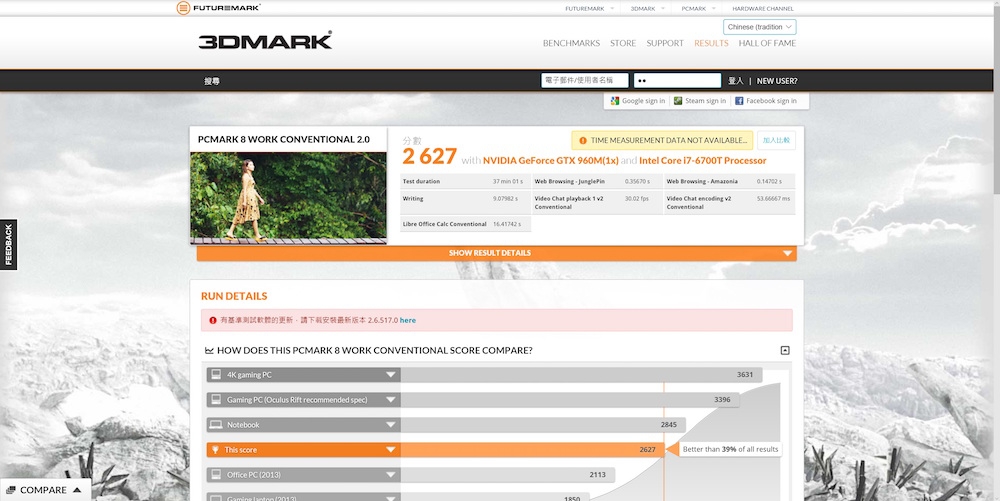The width and height of the screenshot is (1000, 501).
Task: Click the 登入 login button
Action: (736, 81)
